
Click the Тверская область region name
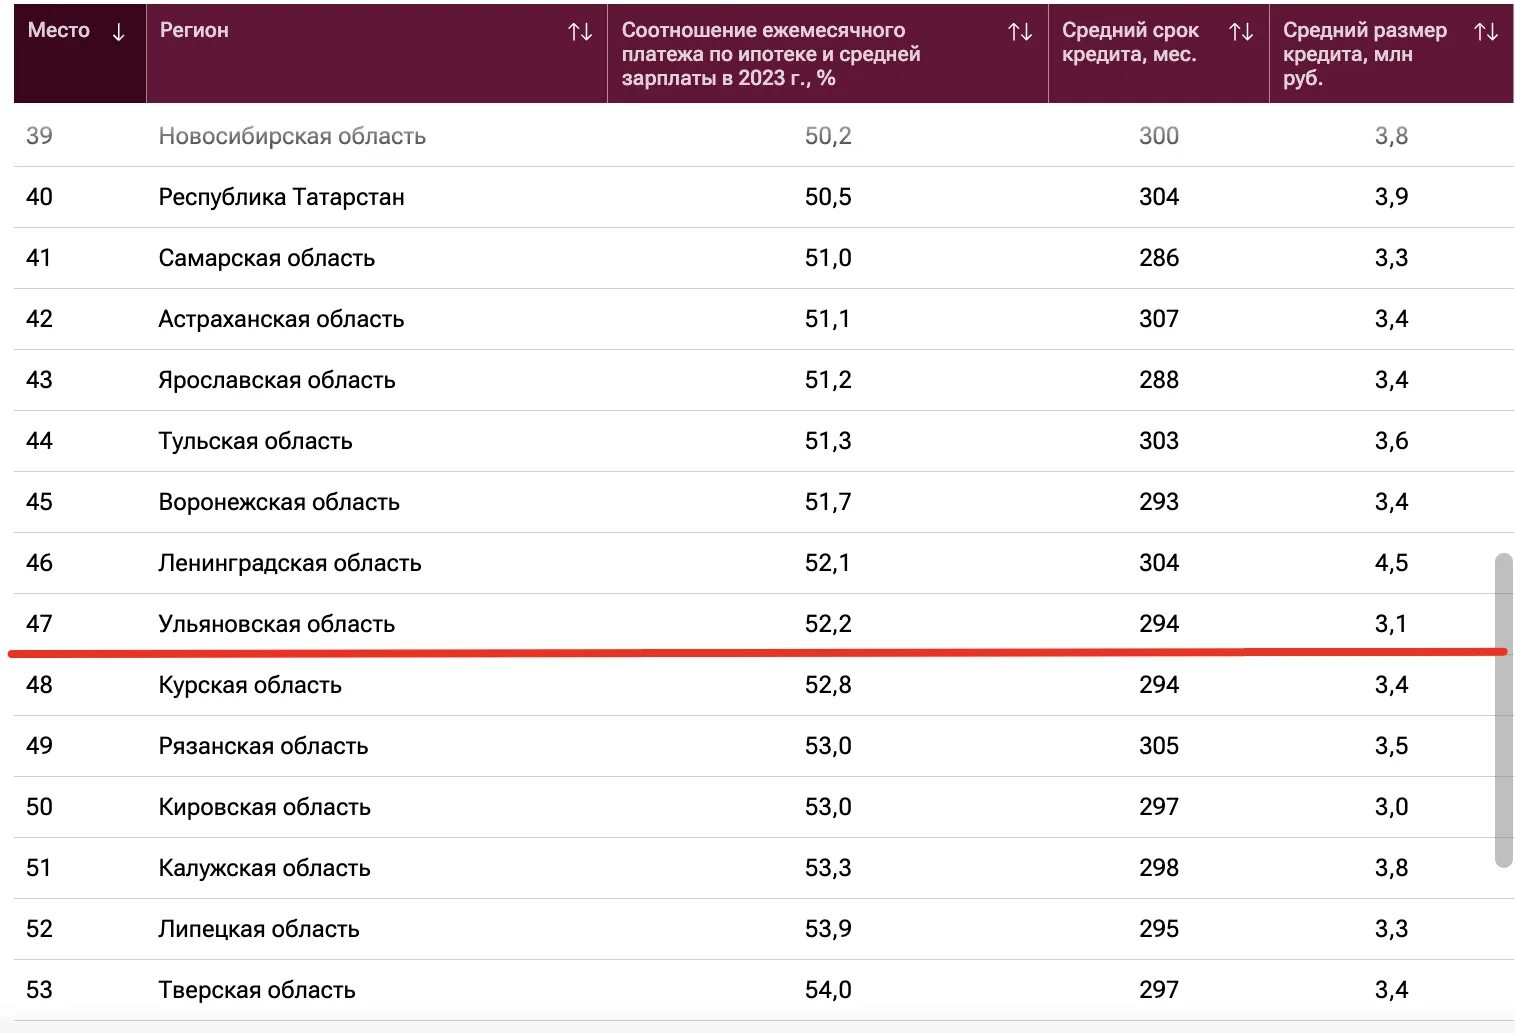(x=257, y=990)
